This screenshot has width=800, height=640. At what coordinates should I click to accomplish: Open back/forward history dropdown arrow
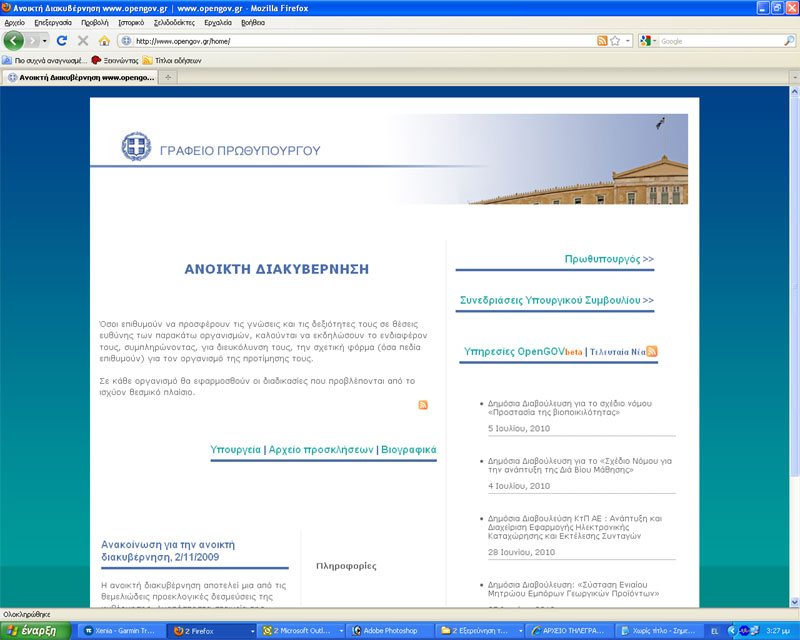pos(45,41)
